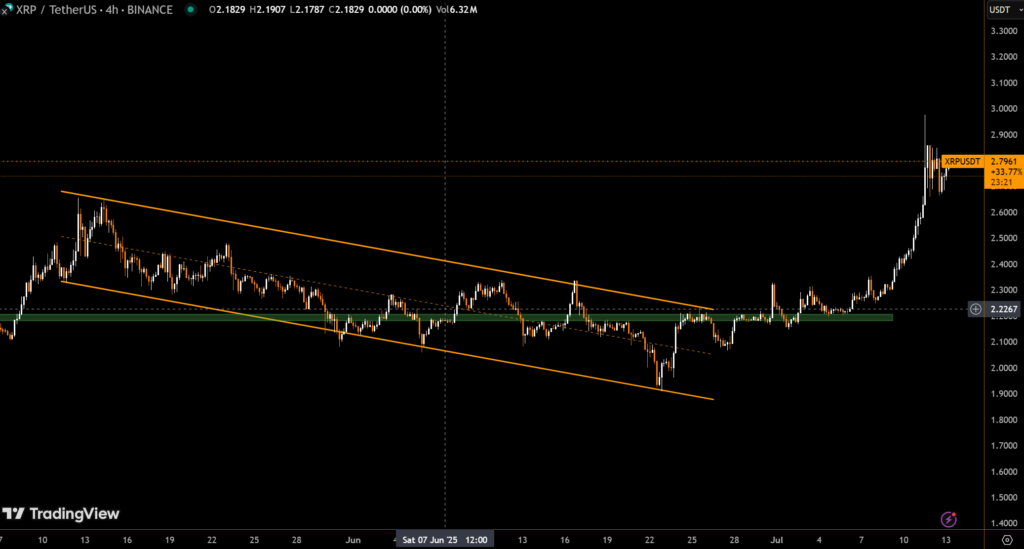The height and width of the screenshot is (549, 1024).
Task: Open the USDT currency dropdown
Action: [x=998, y=10]
